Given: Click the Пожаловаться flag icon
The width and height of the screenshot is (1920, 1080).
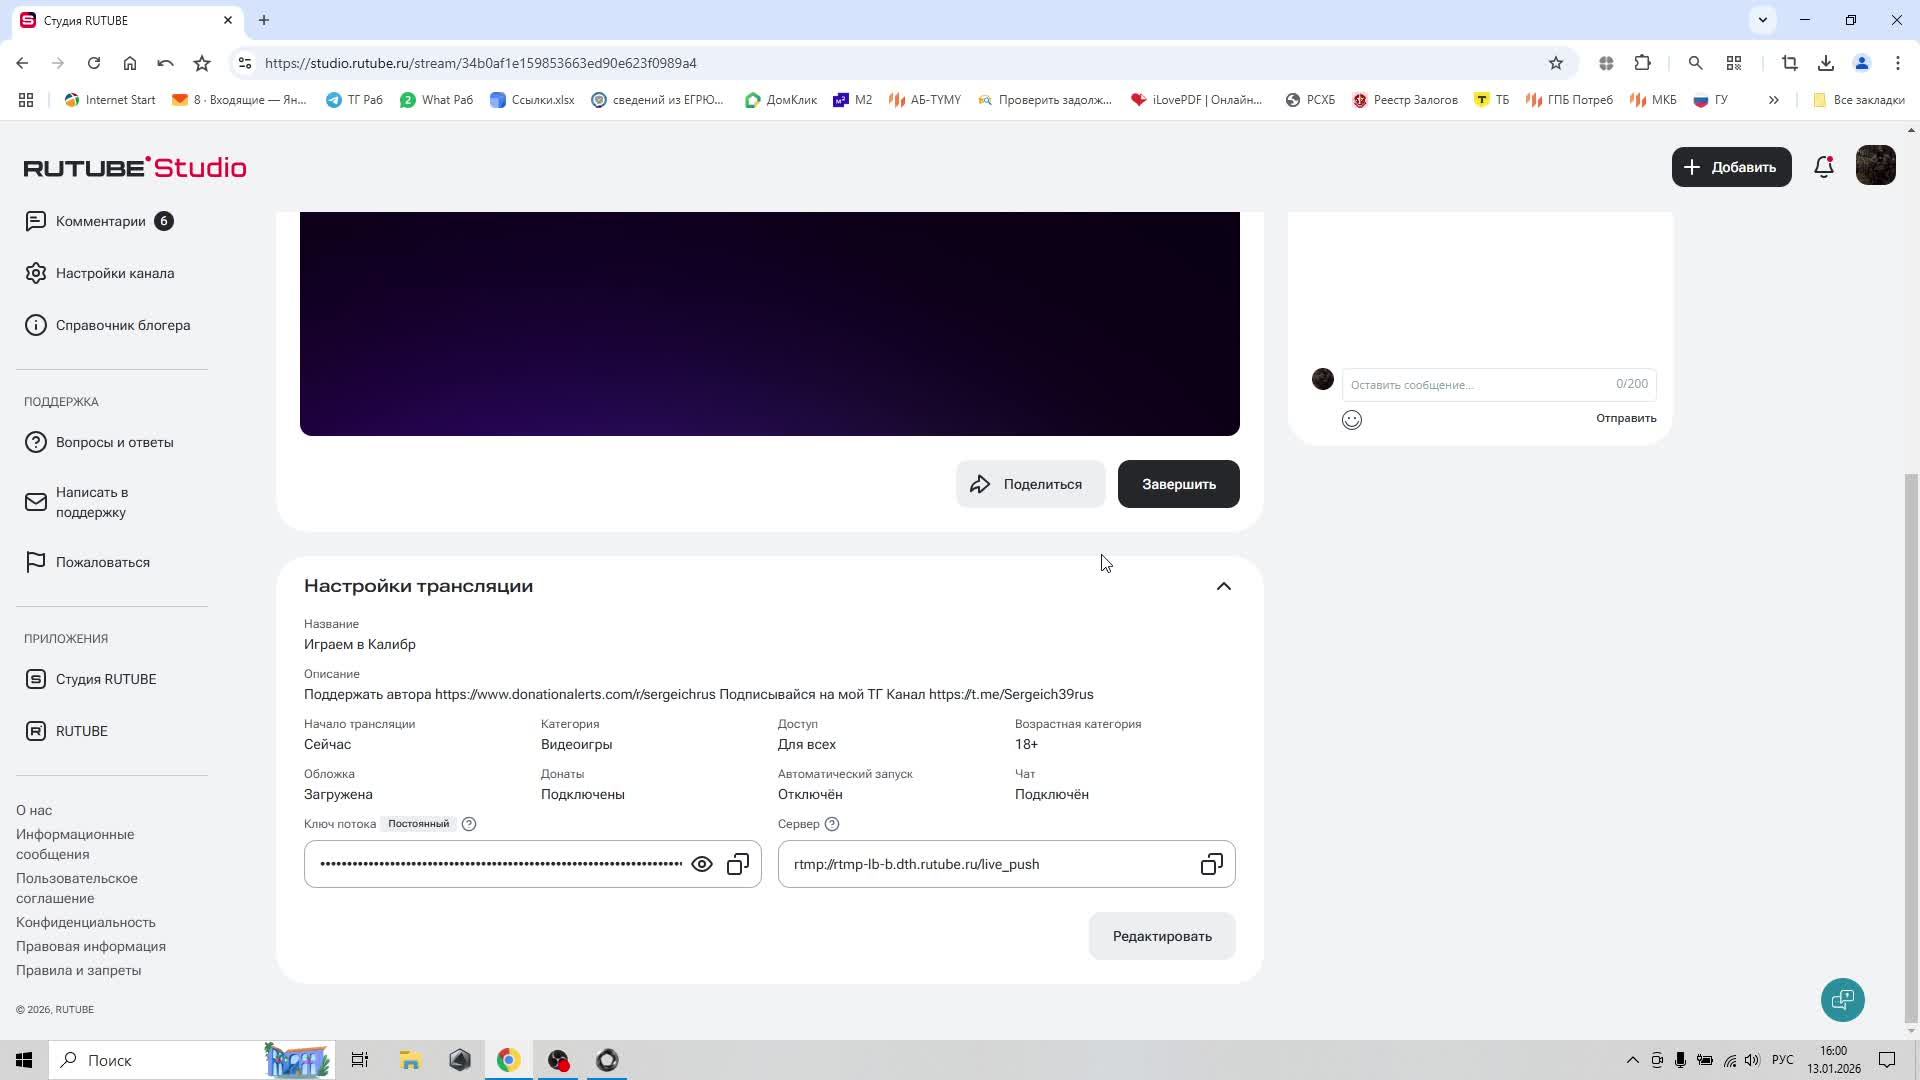Looking at the screenshot, I should pyautogui.click(x=36, y=562).
